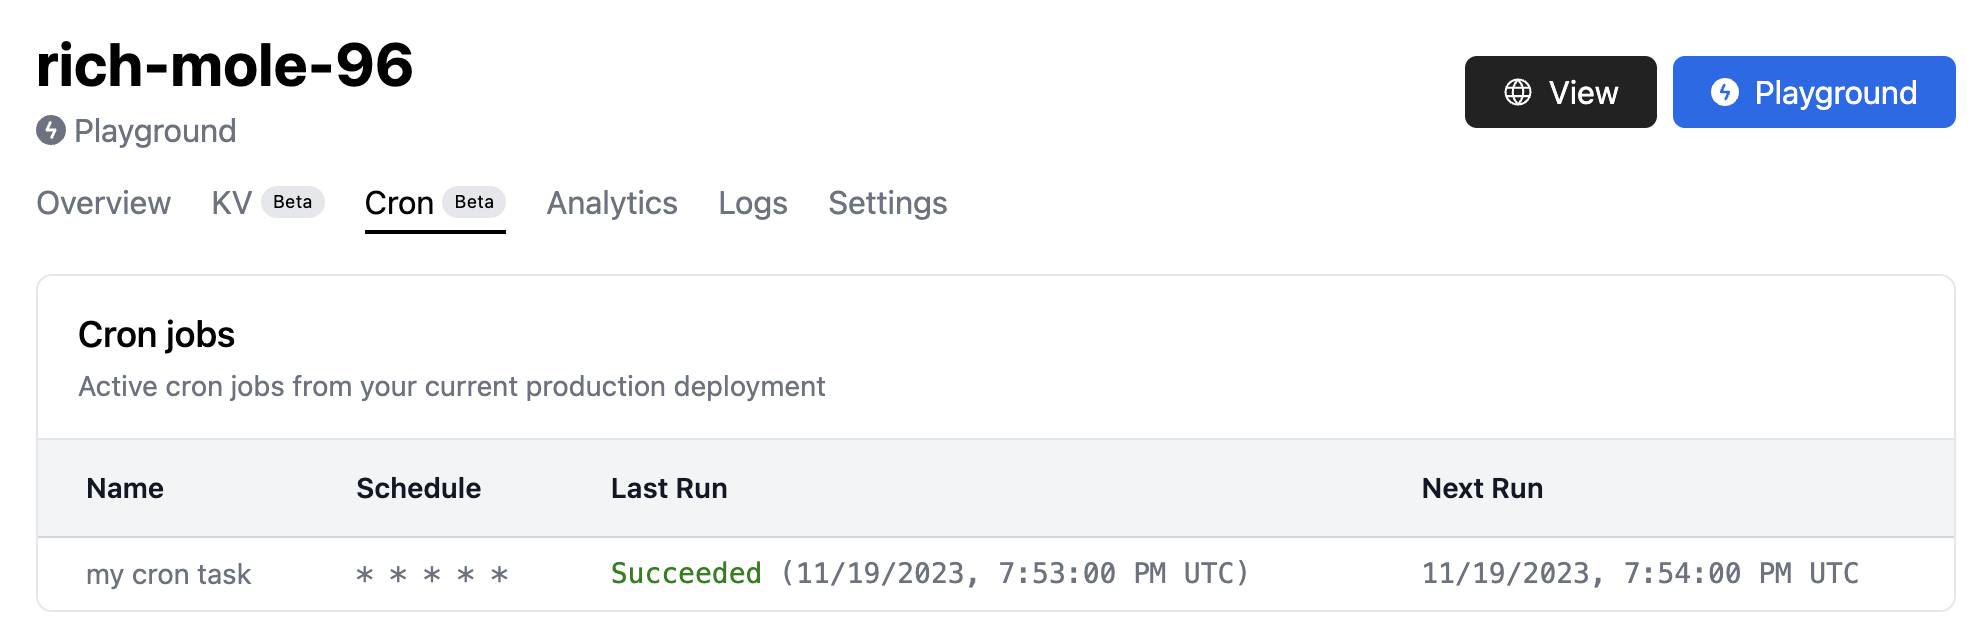Click the schedule '* * * * *' entry
Viewport: 1978px width, 640px height.
point(430,573)
